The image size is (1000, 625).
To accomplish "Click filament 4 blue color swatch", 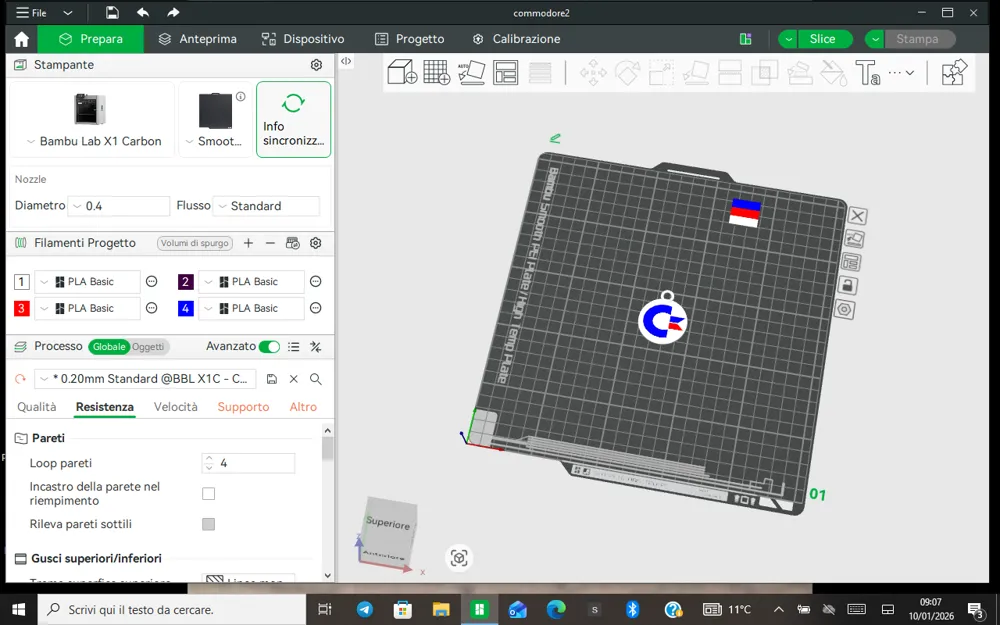I will 186,309.
